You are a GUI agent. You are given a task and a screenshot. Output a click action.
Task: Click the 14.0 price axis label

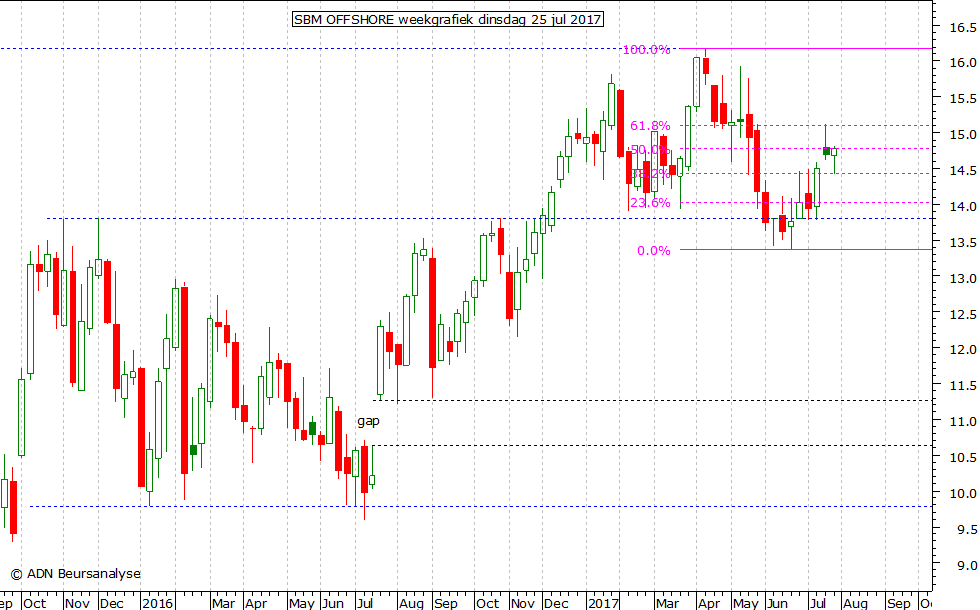pos(962,206)
